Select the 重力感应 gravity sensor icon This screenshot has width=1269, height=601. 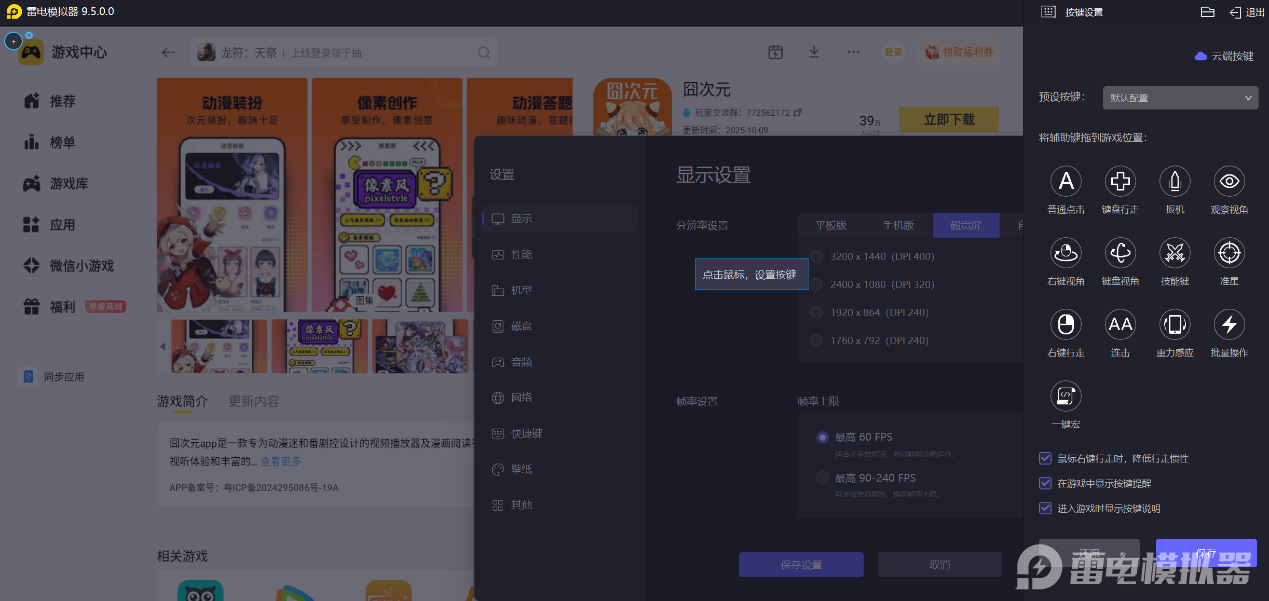click(x=1174, y=324)
